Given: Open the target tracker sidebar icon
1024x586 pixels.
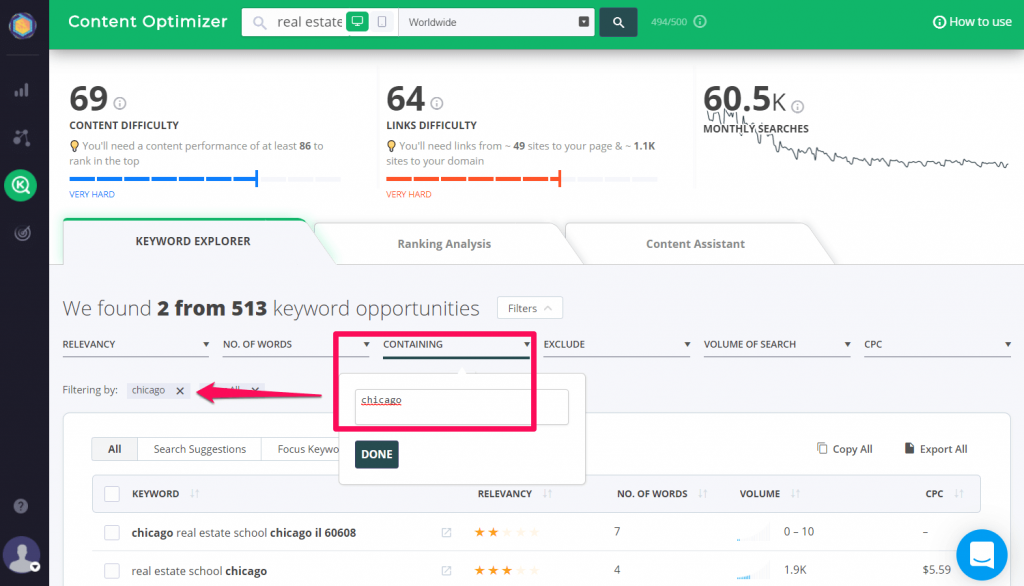Looking at the screenshot, I should [22, 233].
